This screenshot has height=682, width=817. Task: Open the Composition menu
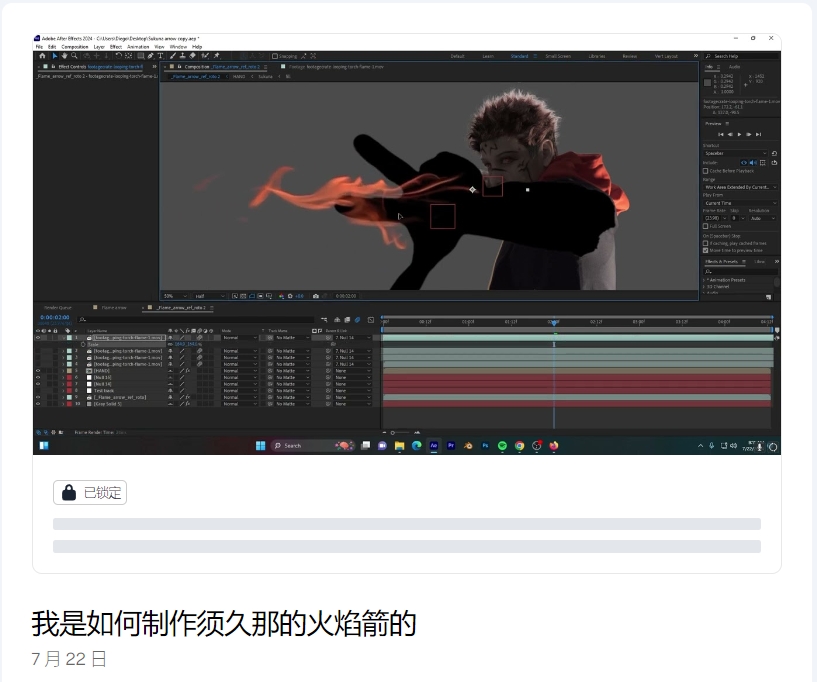click(75, 47)
